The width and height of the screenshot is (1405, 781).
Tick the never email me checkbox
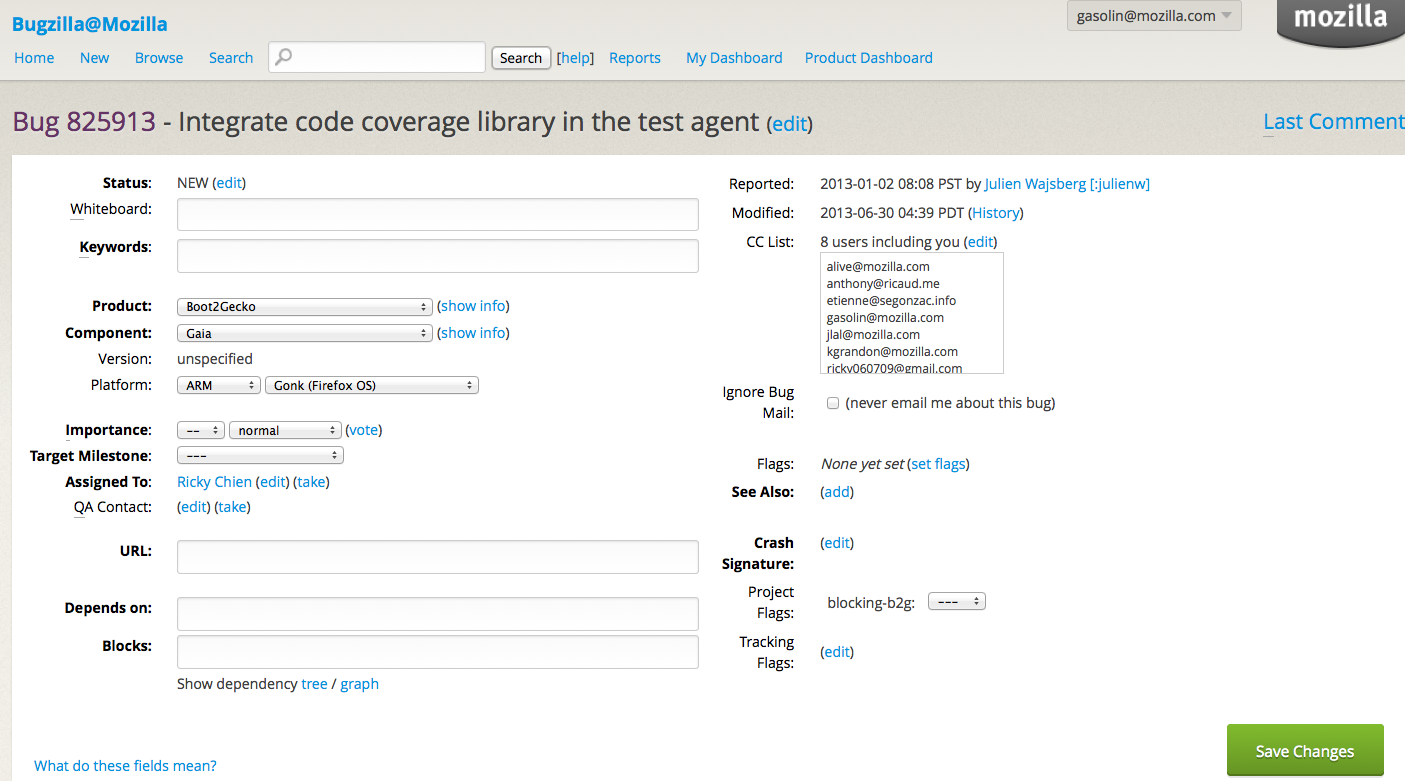(832, 403)
